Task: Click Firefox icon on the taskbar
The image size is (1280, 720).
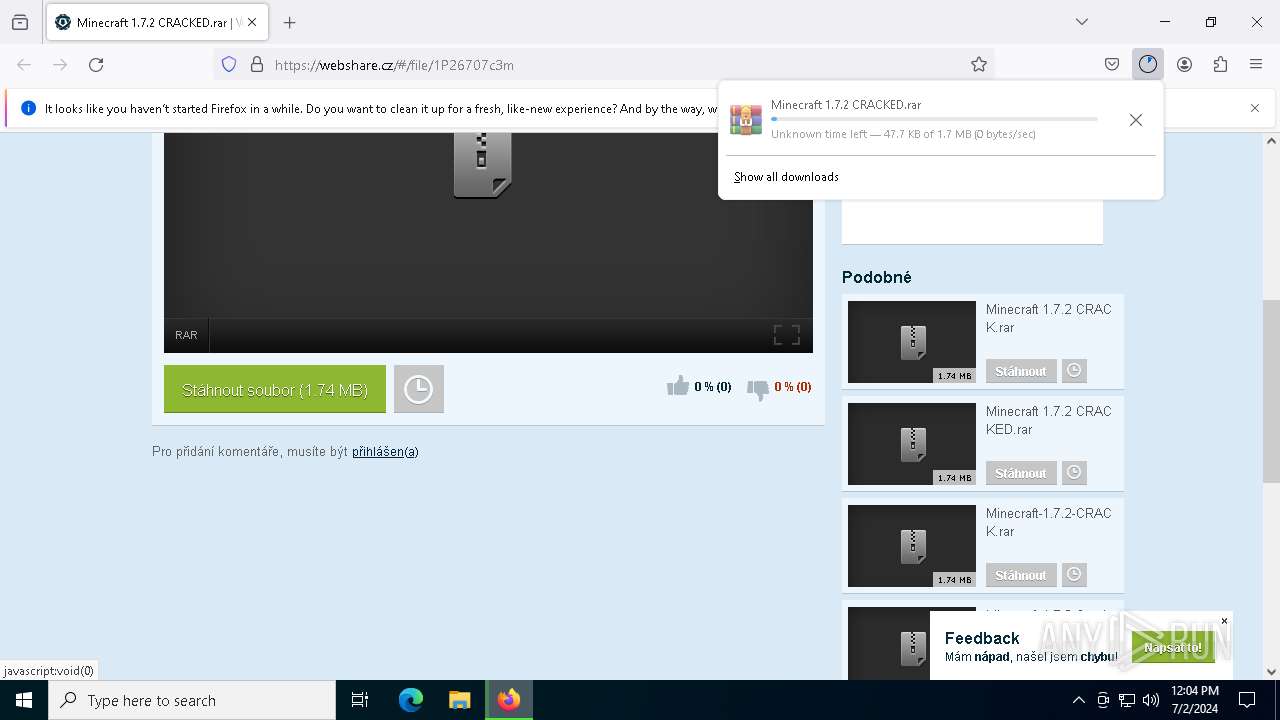Action: pos(509,700)
